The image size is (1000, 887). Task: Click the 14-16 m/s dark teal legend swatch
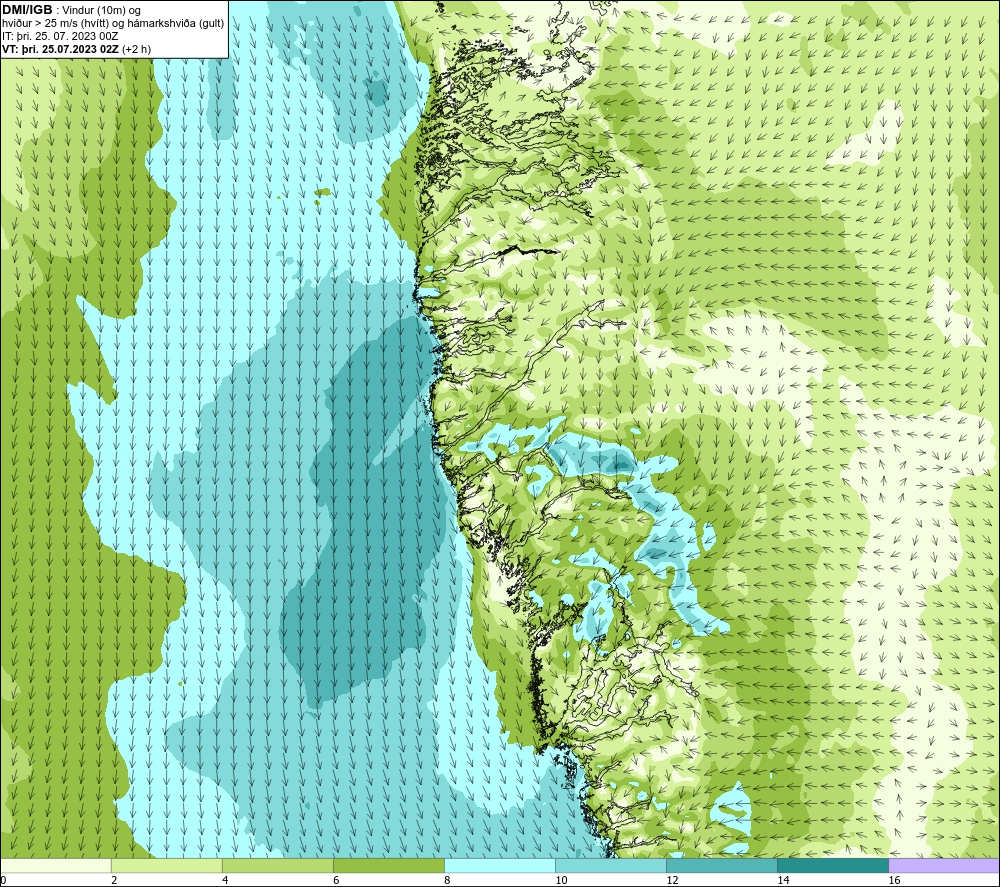[x=832, y=866]
